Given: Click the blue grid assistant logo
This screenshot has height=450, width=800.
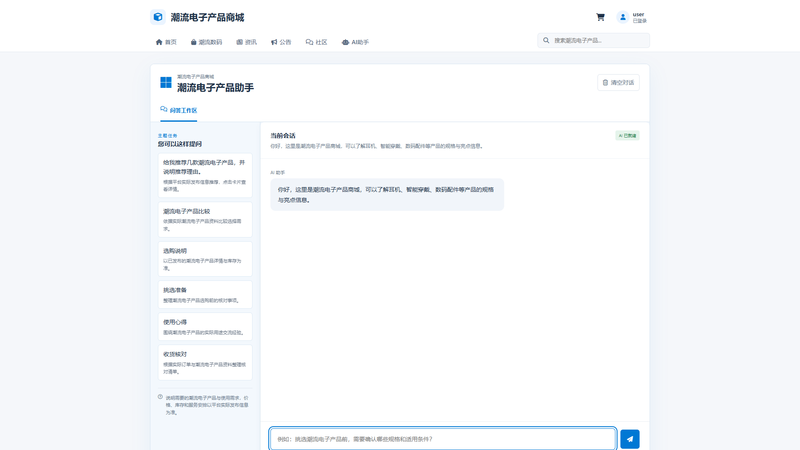Looking at the screenshot, I should point(166,82).
